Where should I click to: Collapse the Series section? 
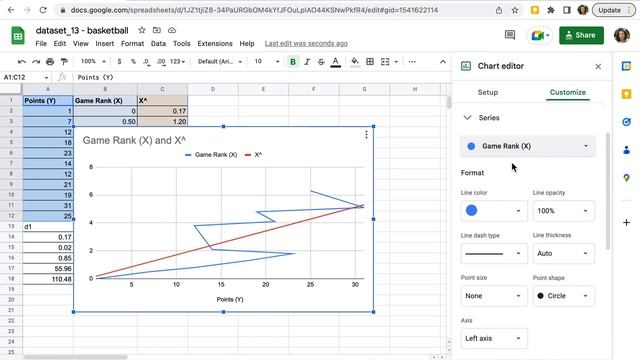tap(467, 118)
